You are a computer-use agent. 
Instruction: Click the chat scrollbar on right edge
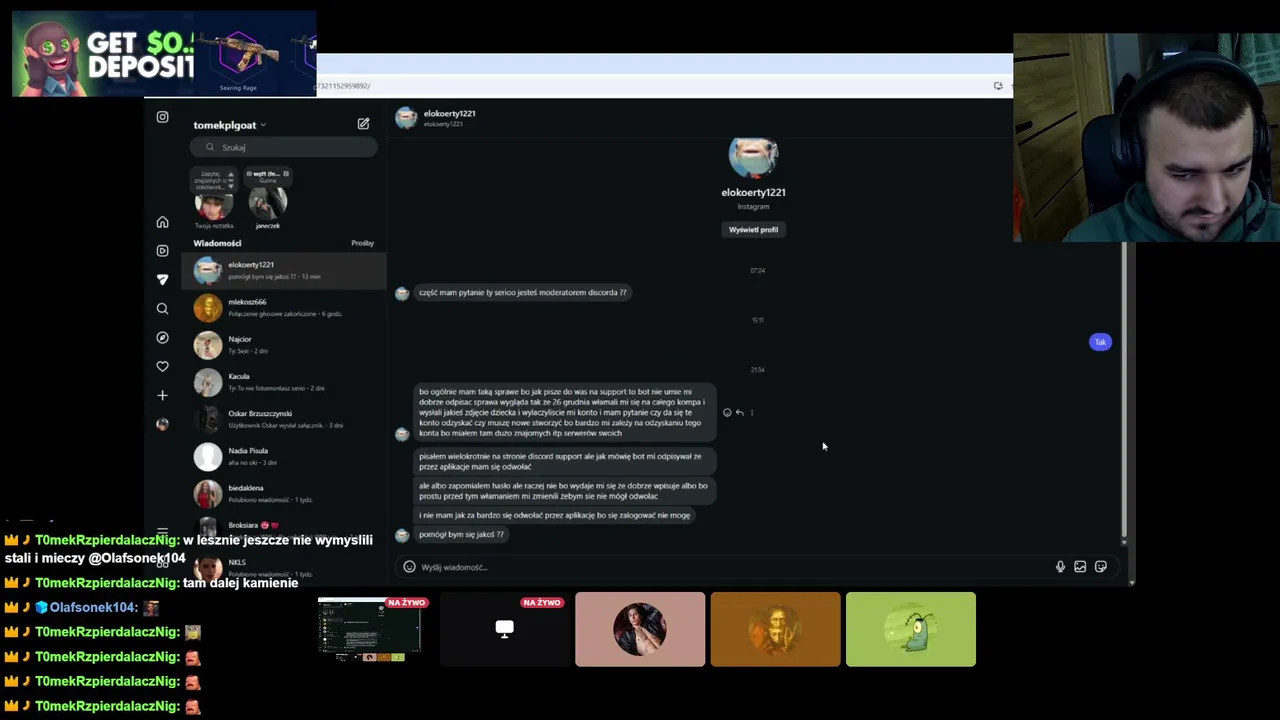[1124, 390]
